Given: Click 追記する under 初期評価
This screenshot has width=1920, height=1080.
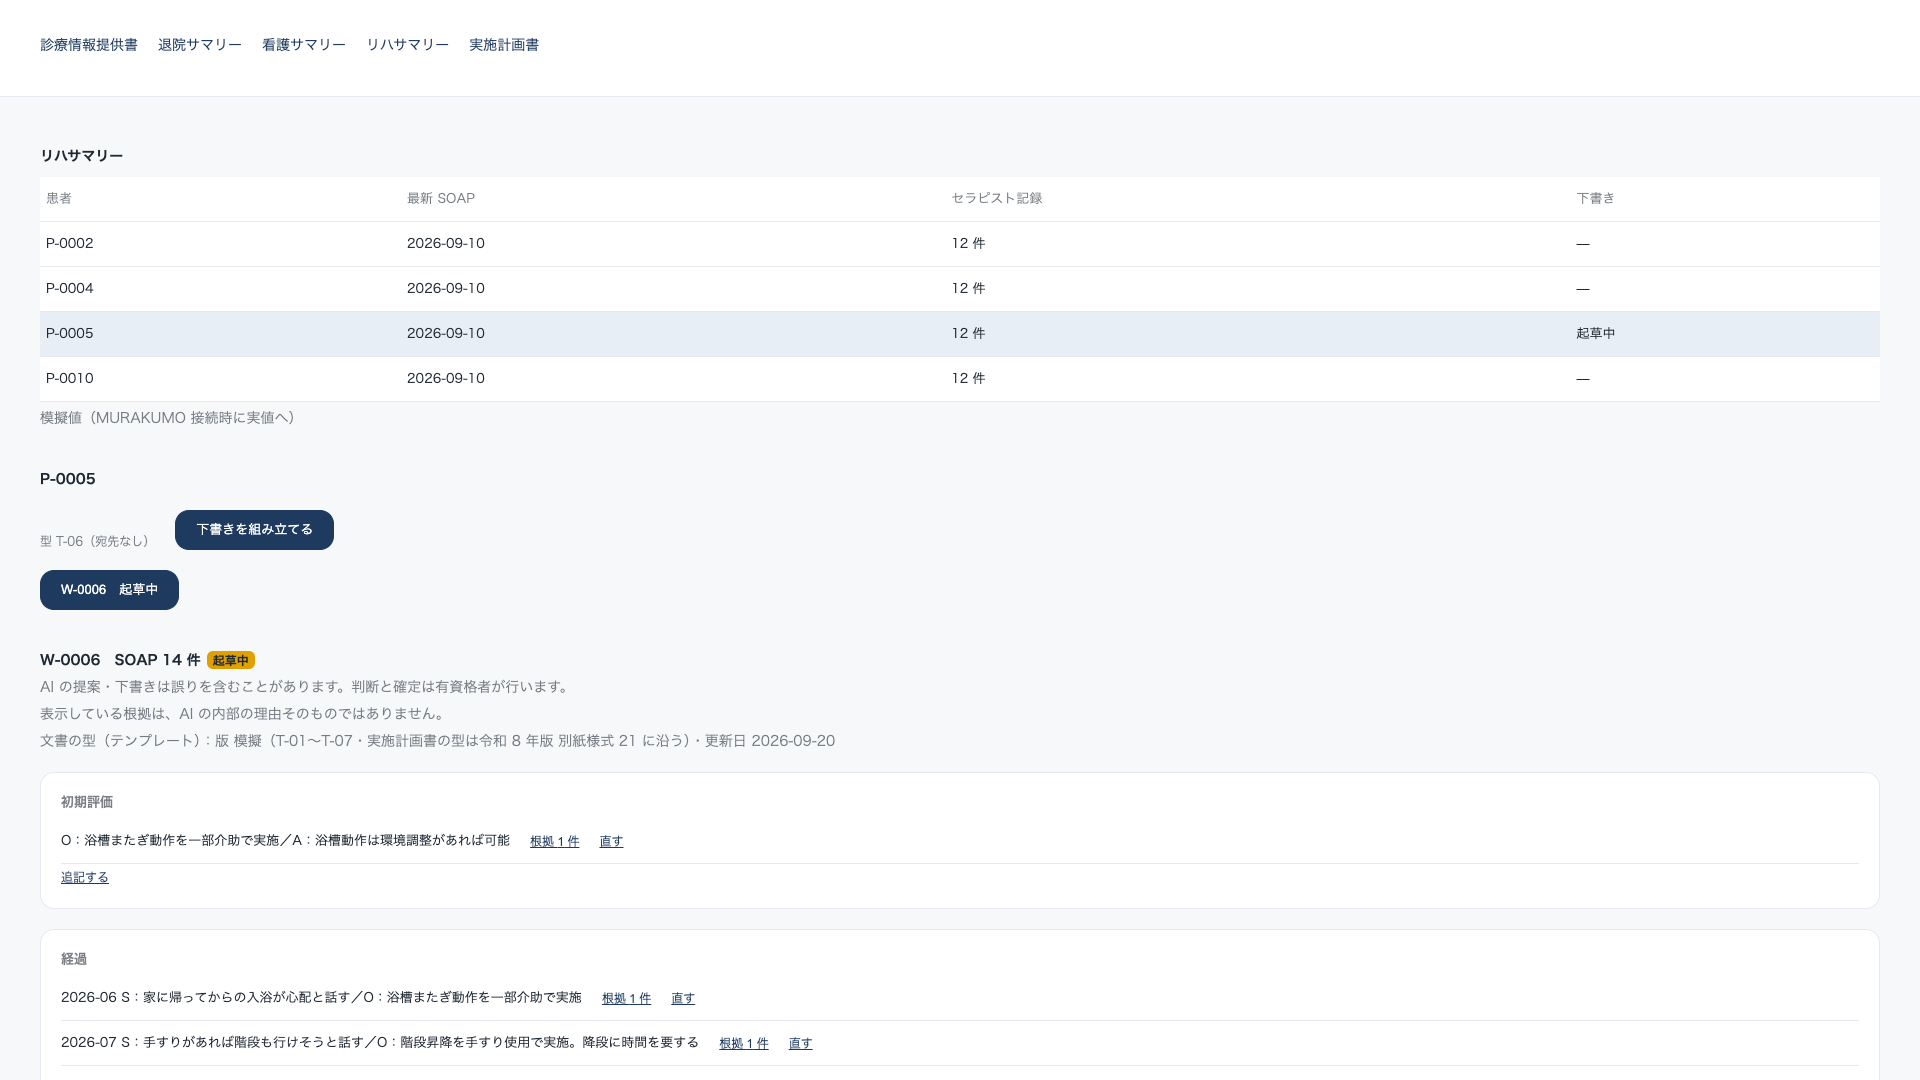Looking at the screenshot, I should coord(85,878).
